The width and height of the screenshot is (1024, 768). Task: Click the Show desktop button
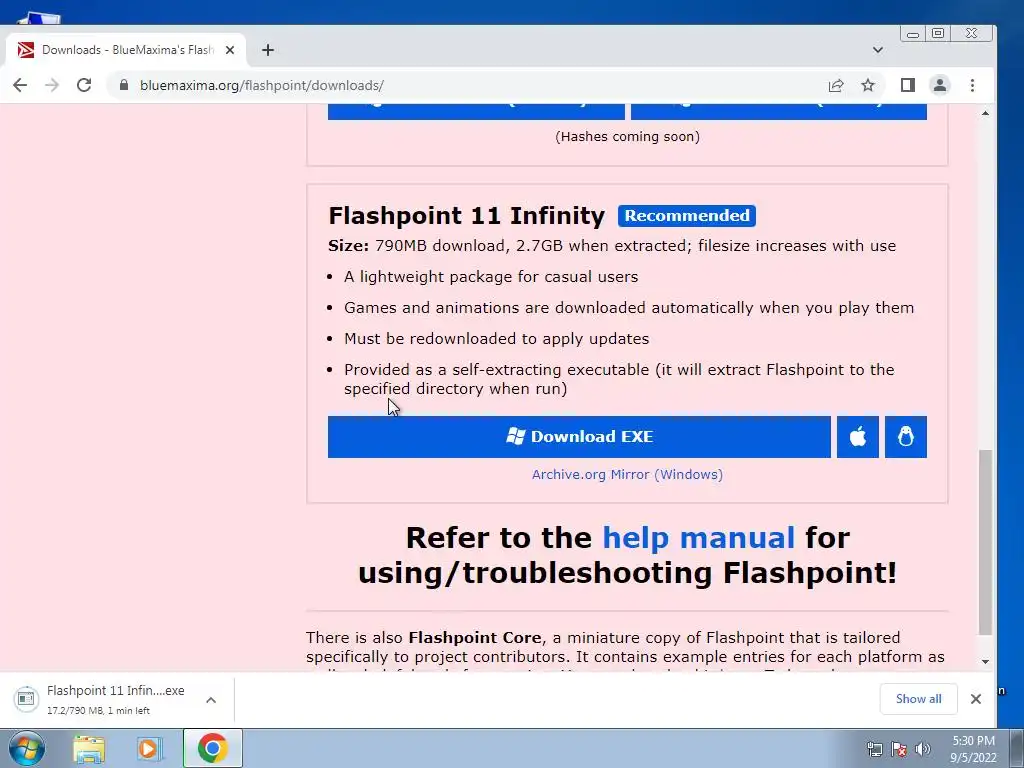point(1016,748)
